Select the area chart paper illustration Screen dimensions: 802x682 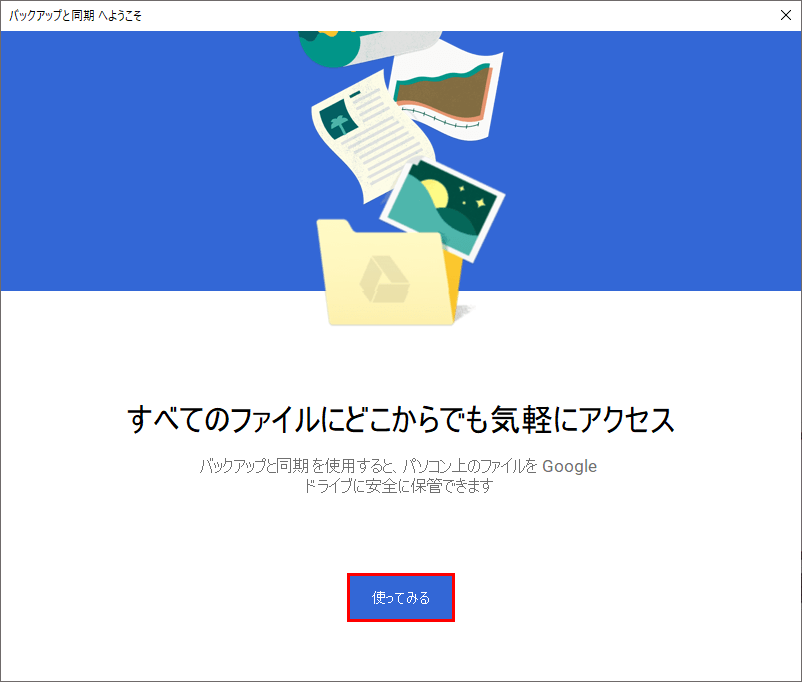pyautogui.click(x=445, y=92)
